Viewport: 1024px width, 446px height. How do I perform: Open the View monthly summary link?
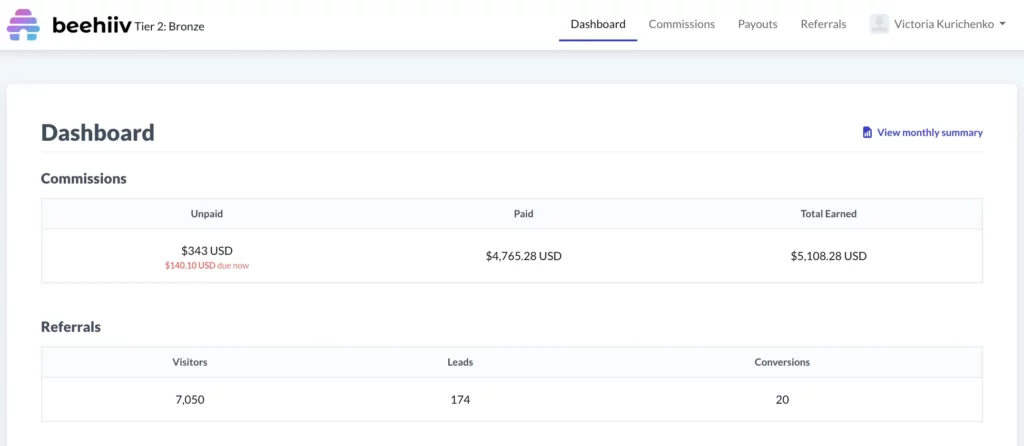tap(929, 132)
